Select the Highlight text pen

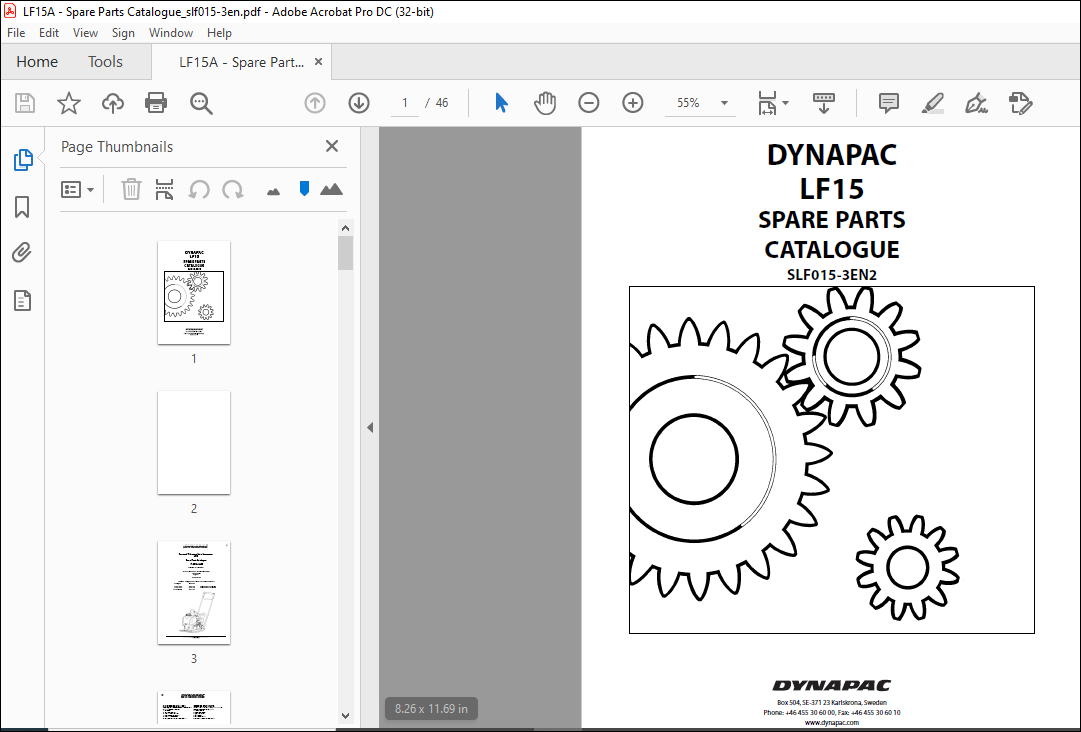[x=932, y=103]
